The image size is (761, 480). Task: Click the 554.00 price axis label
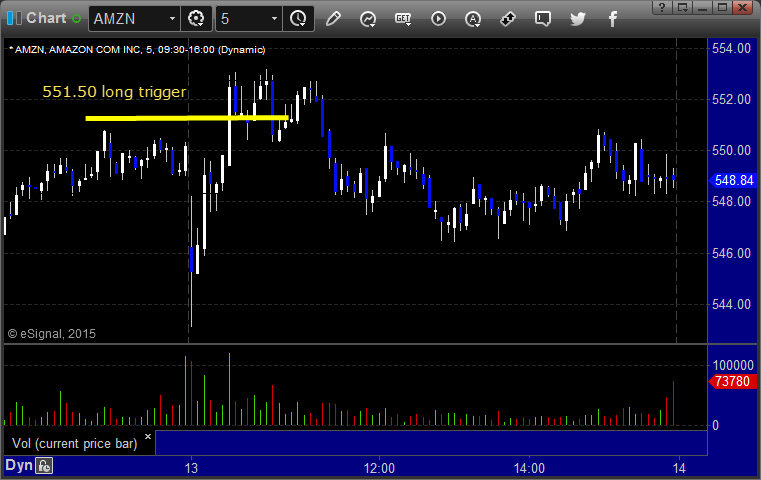731,49
